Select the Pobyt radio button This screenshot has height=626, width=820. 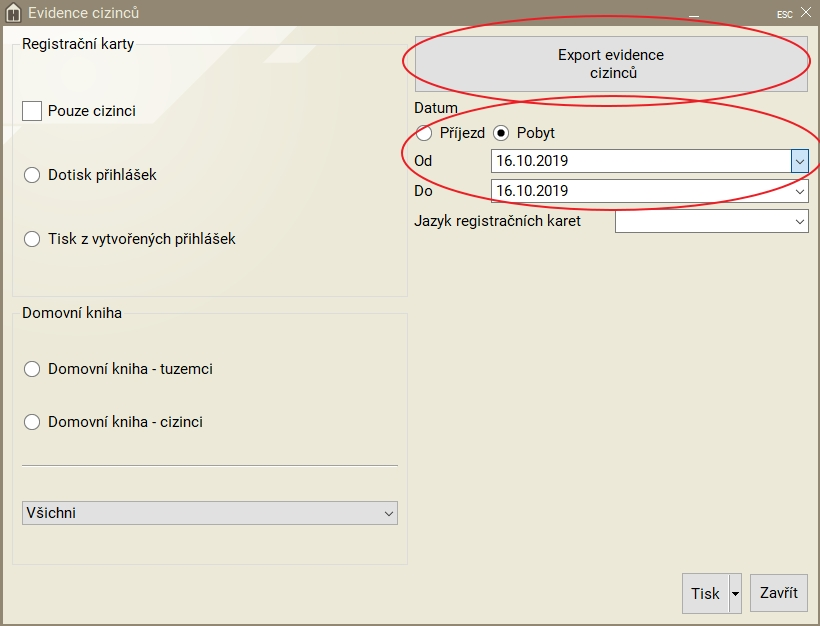(x=502, y=133)
